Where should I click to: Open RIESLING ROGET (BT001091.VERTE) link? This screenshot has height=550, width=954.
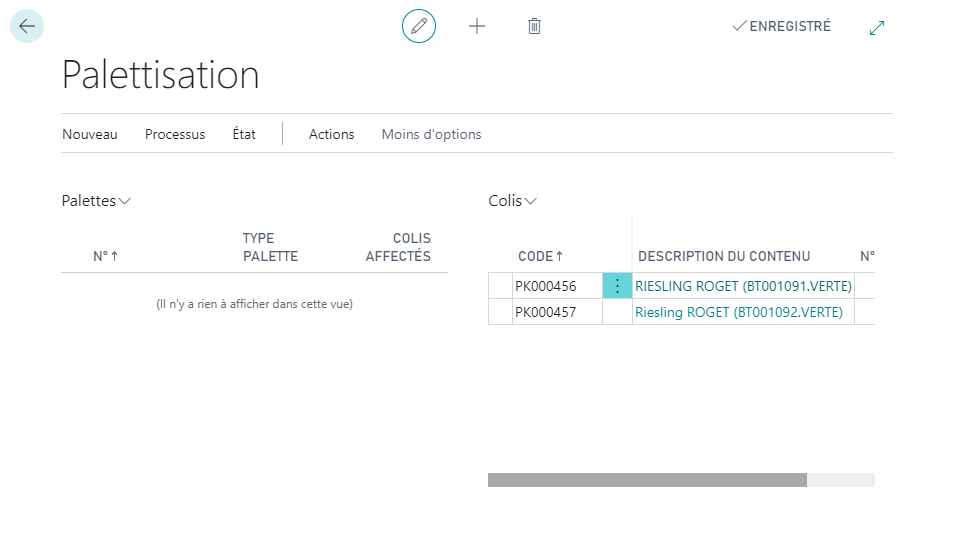(743, 286)
